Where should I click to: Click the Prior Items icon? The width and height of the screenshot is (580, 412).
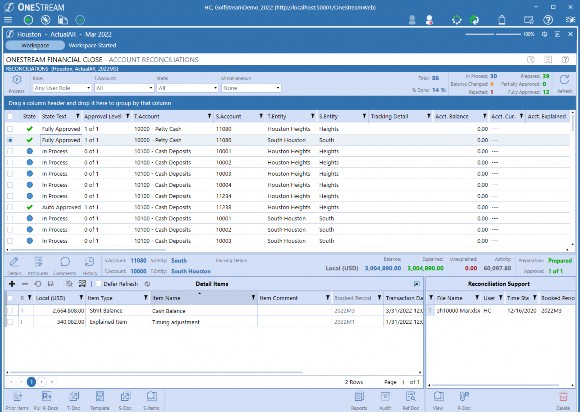point(17,397)
